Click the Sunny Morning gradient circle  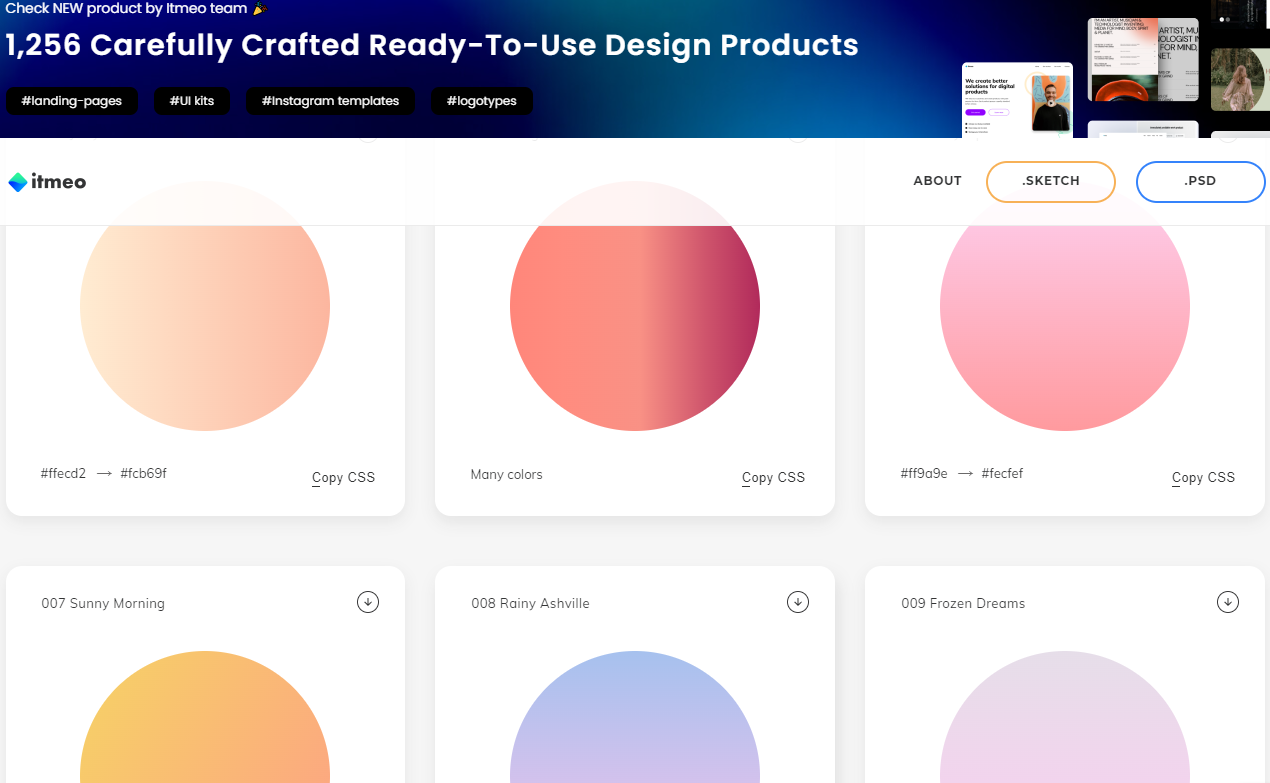205,717
